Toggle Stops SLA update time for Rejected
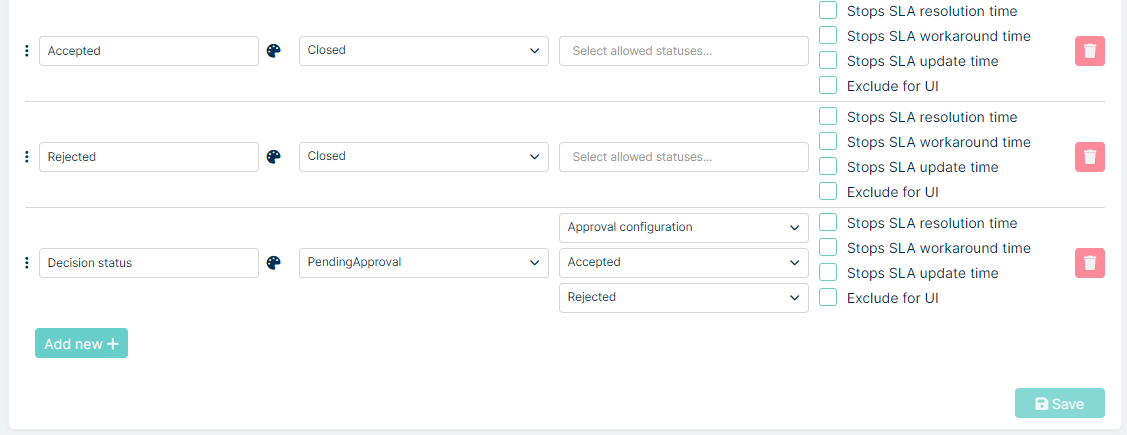 point(828,166)
